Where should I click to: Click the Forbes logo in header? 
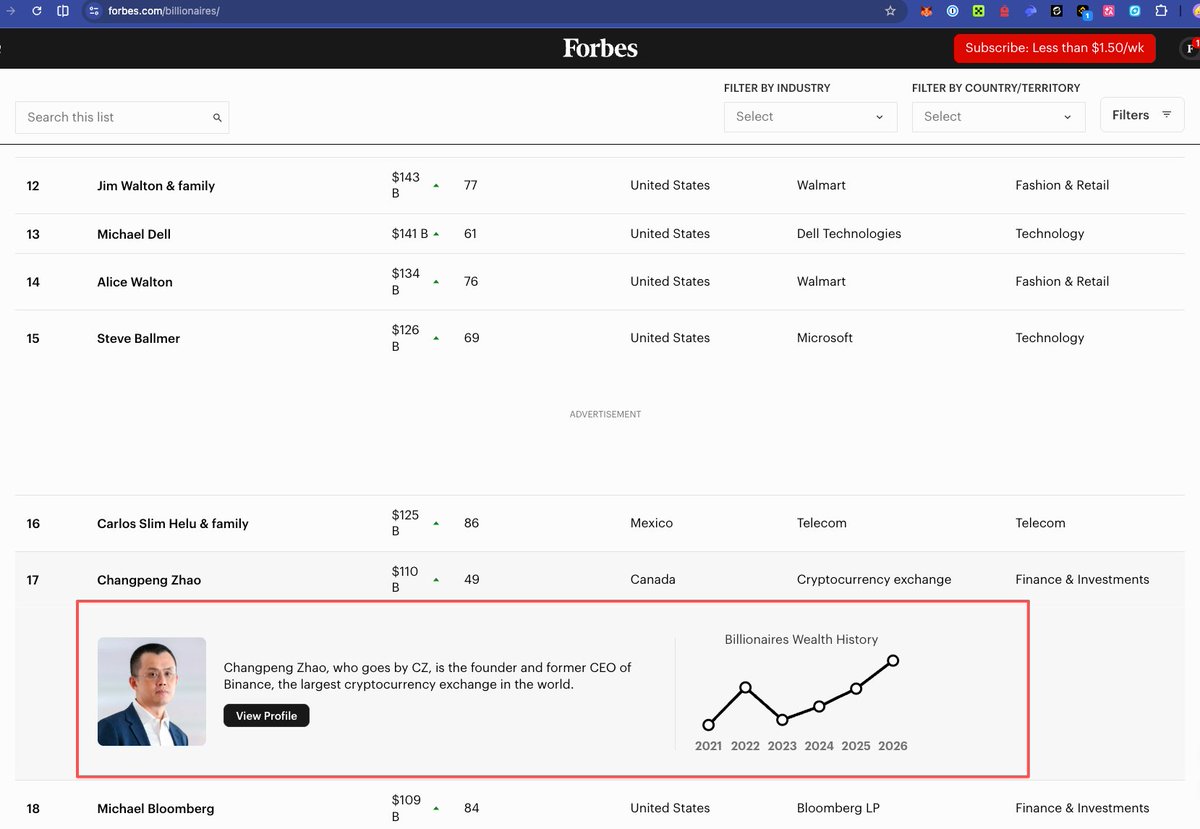coord(600,48)
